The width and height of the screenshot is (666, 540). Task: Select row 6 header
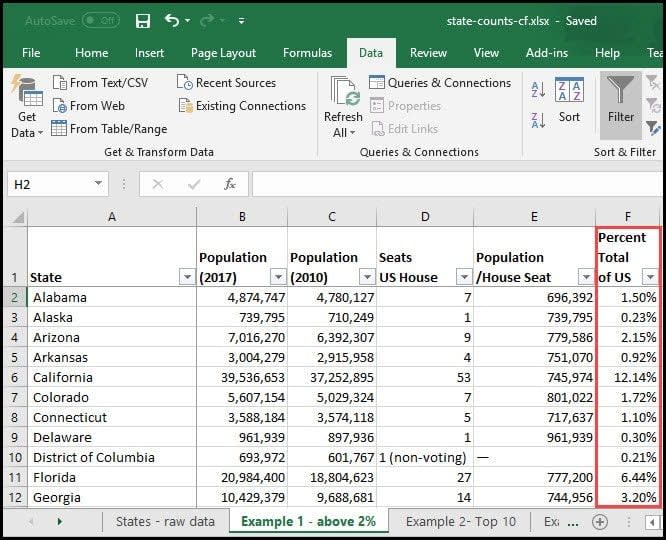14,377
